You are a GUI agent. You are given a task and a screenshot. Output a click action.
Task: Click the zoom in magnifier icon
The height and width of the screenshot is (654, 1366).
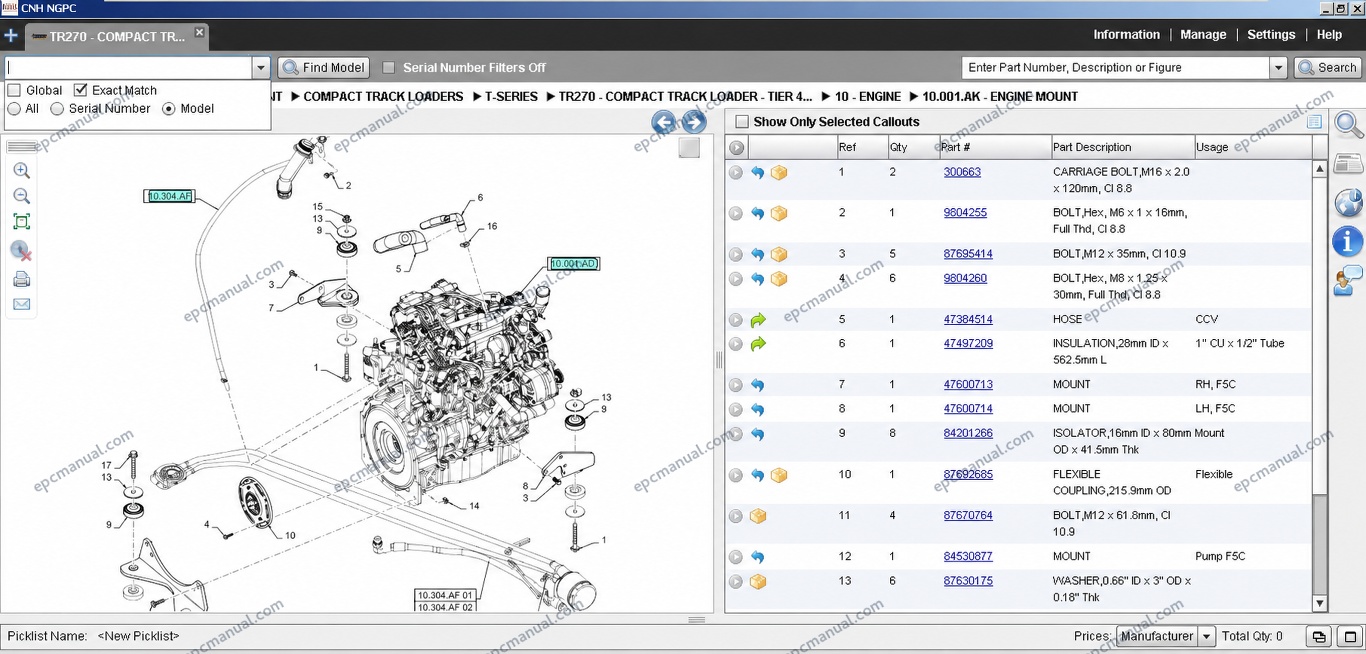click(21, 171)
